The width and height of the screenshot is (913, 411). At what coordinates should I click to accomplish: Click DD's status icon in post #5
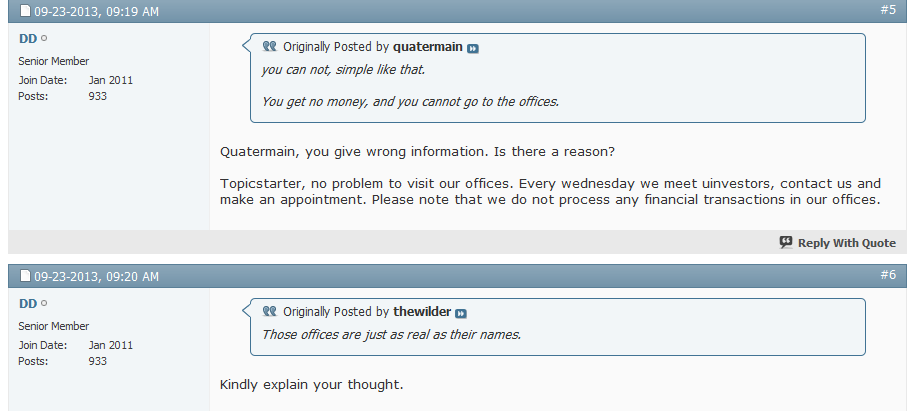pos(44,39)
